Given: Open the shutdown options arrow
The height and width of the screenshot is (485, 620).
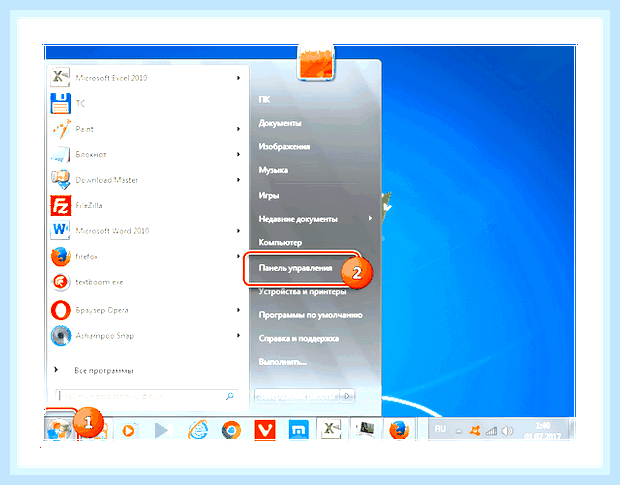Looking at the screenshot, I should (348, 396).
